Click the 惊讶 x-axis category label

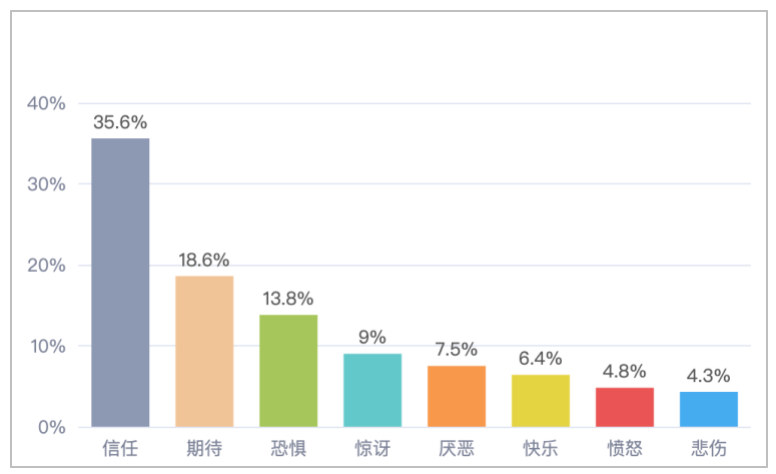[372, 447]
